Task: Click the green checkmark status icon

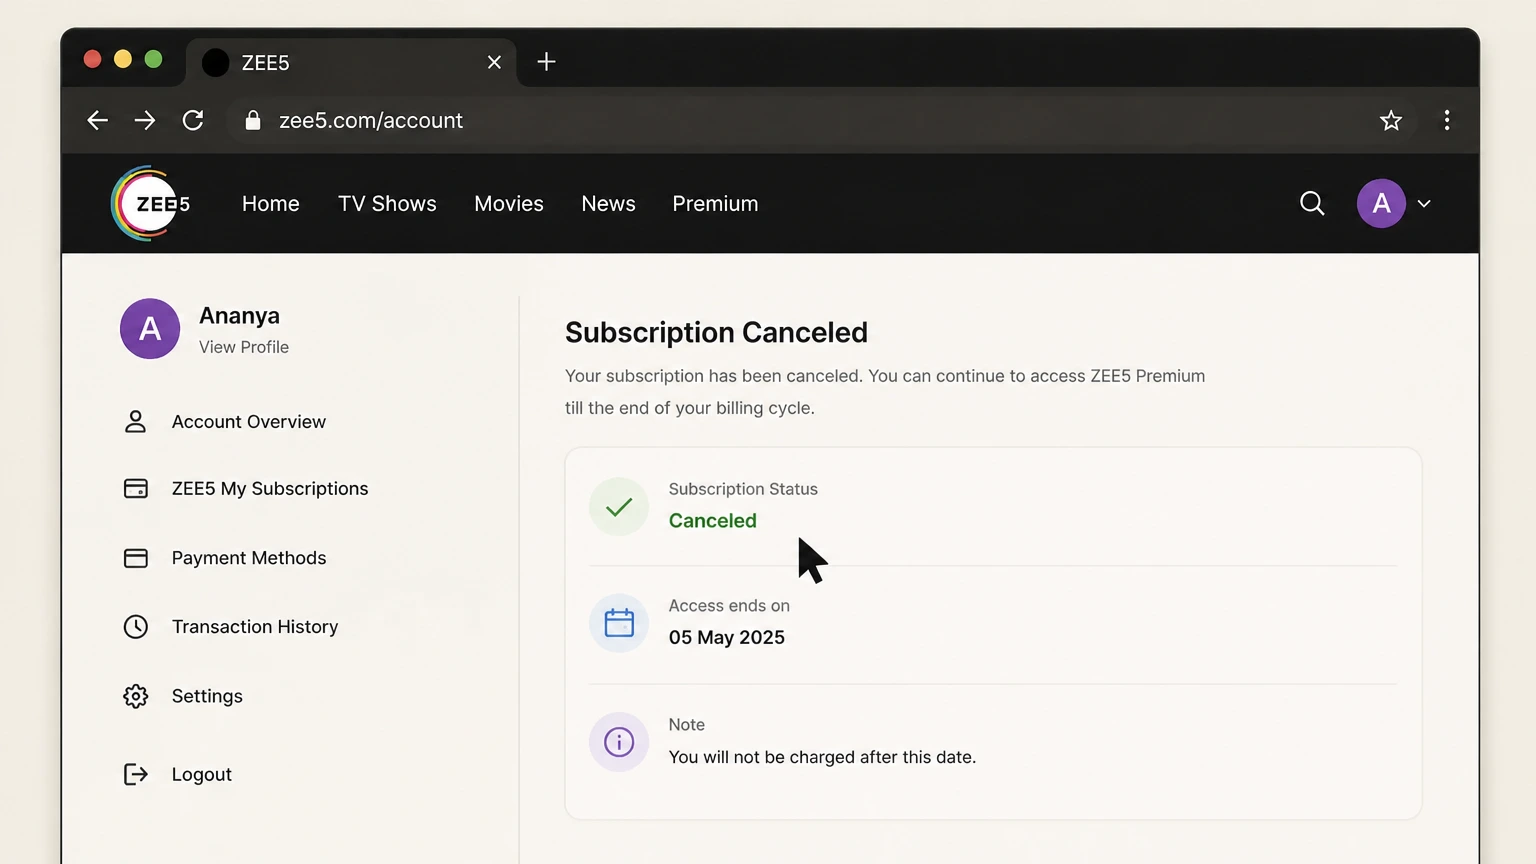Action: (x=619, y=507)
